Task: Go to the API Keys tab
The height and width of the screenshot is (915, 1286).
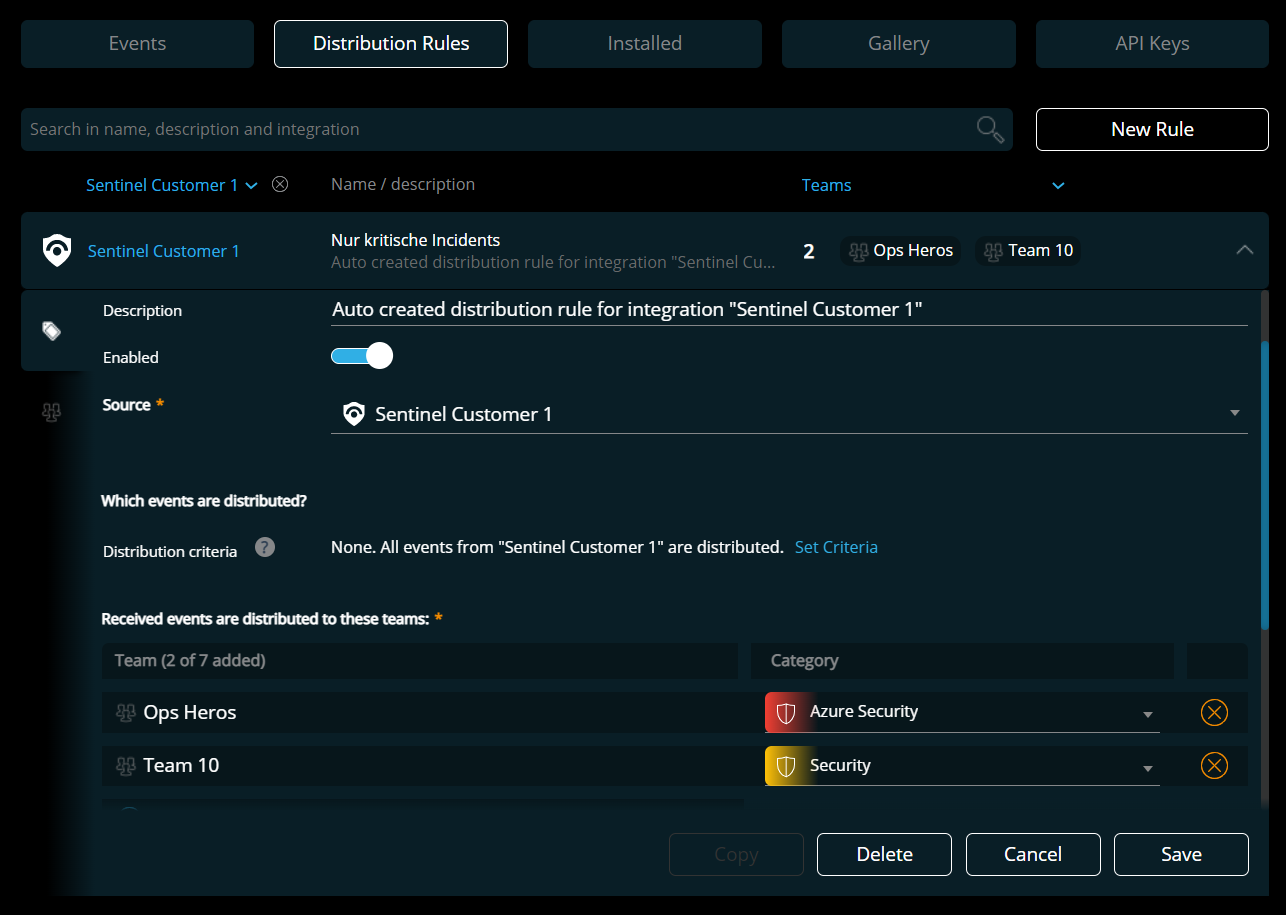Action: tap(1152, 44)
